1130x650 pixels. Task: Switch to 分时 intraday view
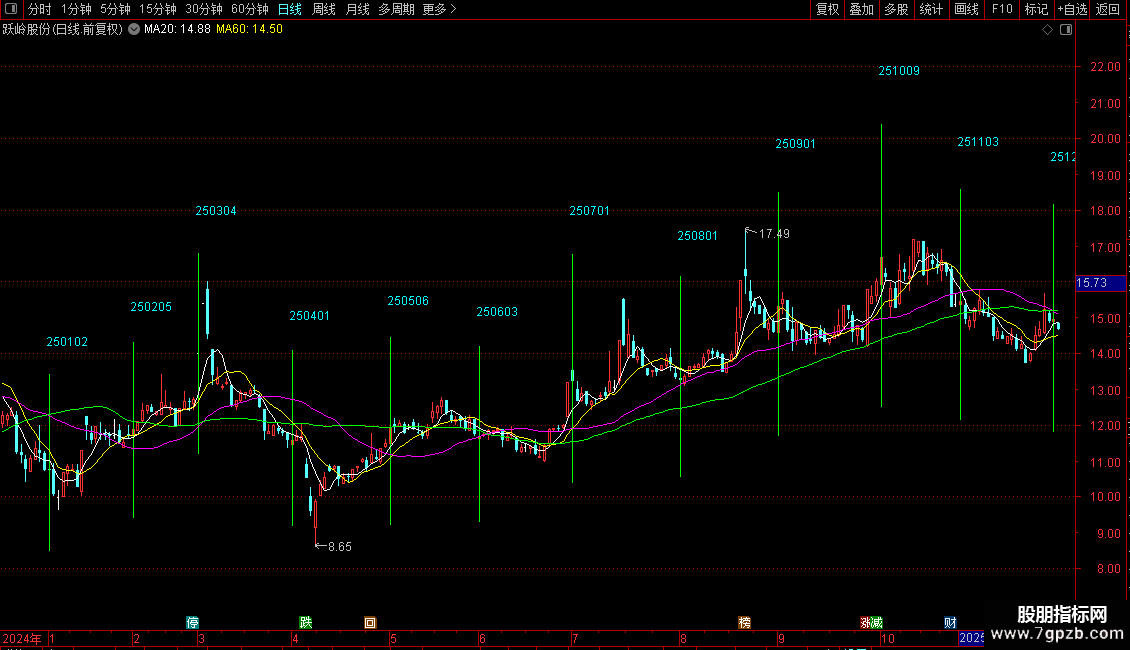tap(40, 9)
